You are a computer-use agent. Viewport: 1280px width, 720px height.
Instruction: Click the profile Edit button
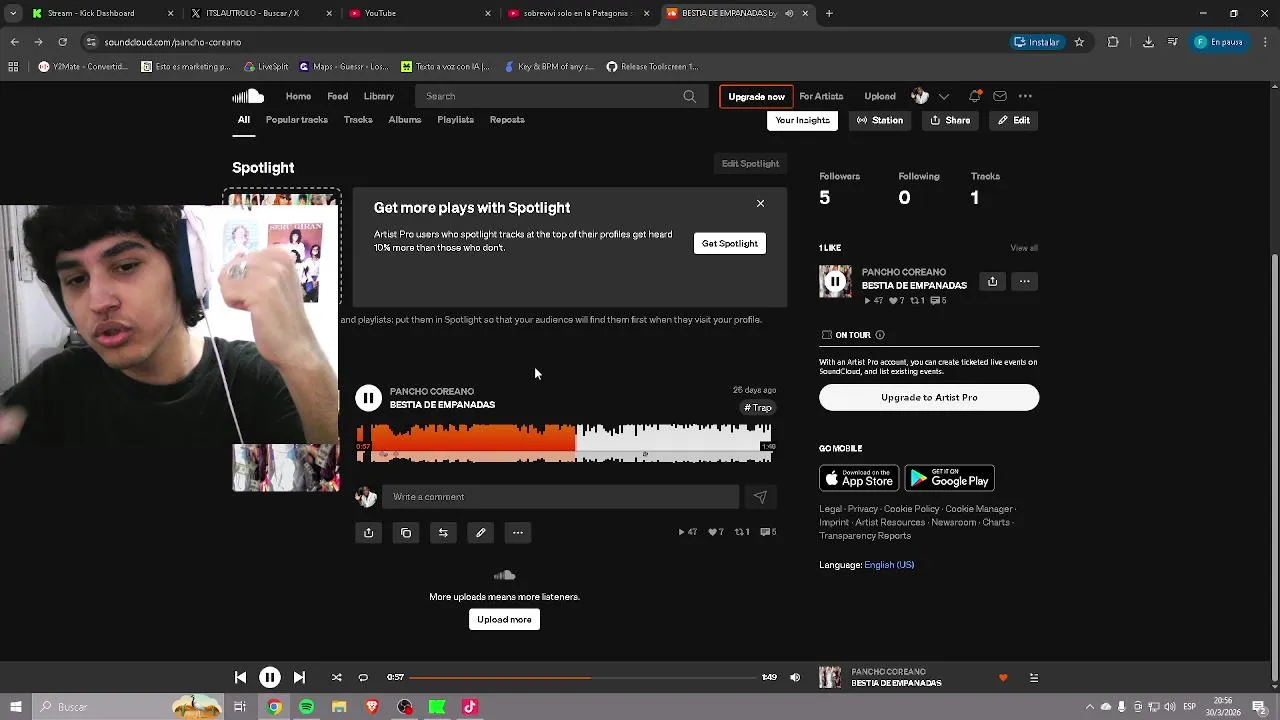[1014, 120]
